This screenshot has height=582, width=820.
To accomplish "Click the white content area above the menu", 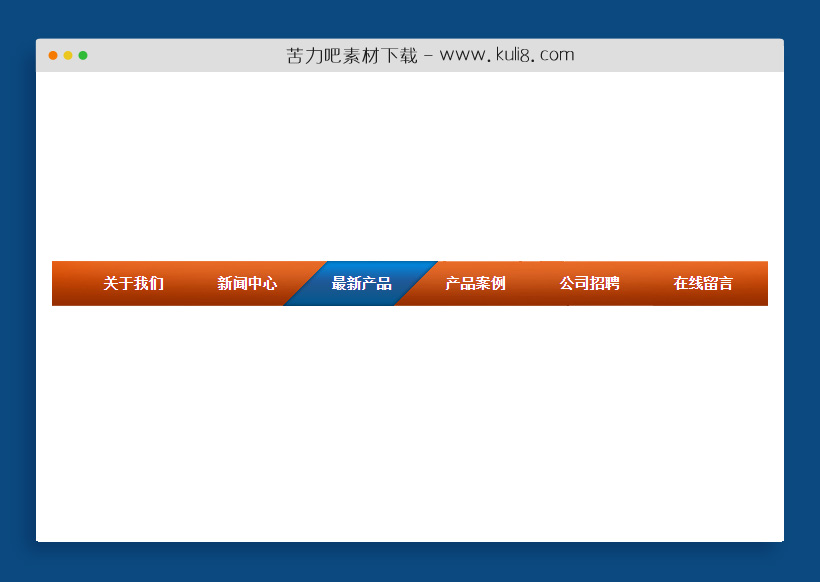I will pos(410,165).
